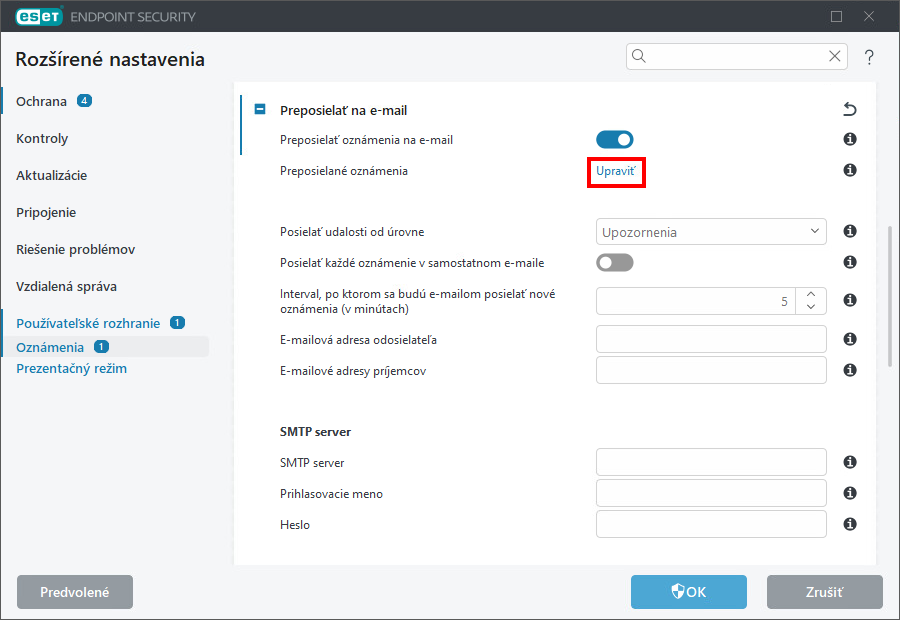Image resolution: width=900 pixels, height=620 pixels.
Task: Click the revert arrow icon for Preposielať na e-mail
Action: pyautogui.click(x=849, y=109)
